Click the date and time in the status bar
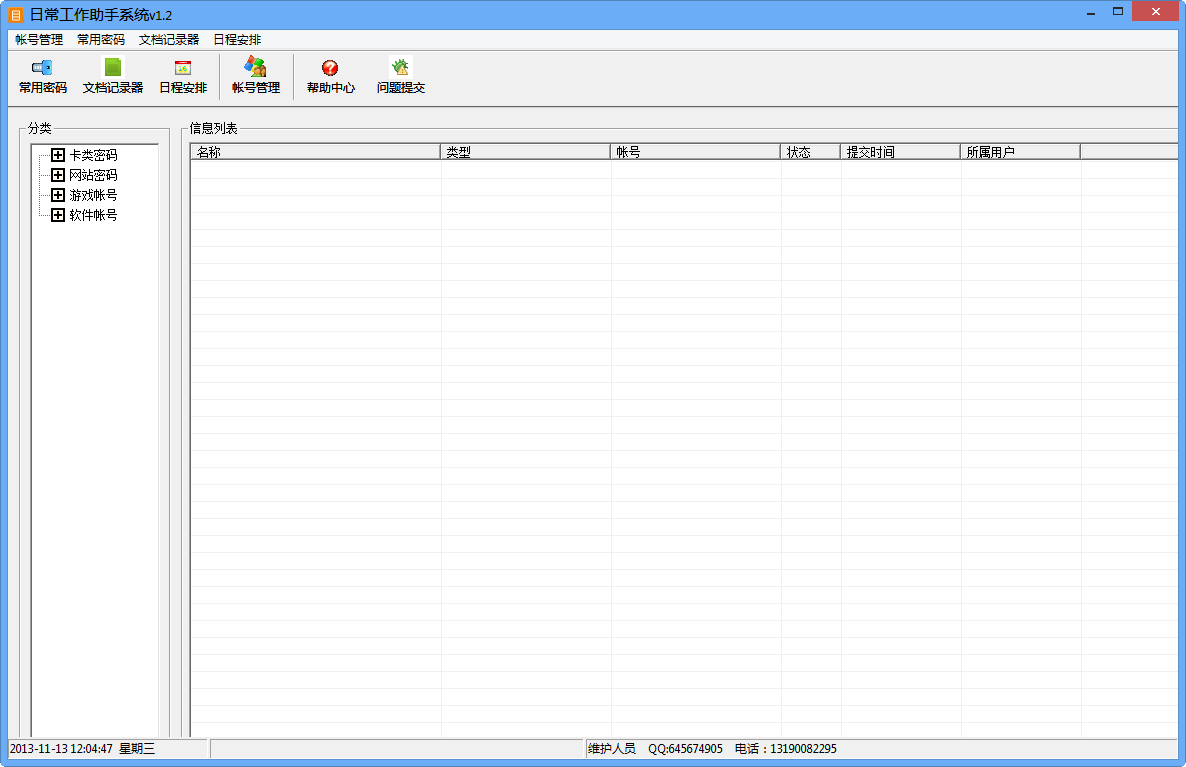The image size is (1186, 767). 82,749
